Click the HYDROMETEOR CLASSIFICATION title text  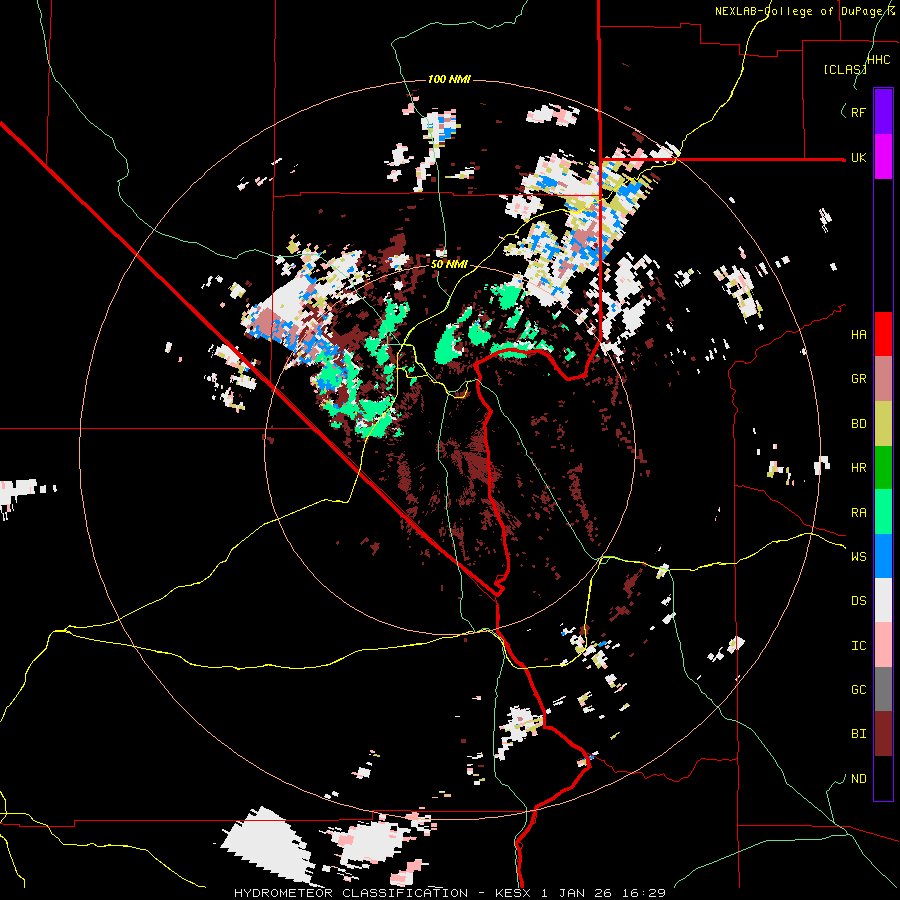tap(351, 893)
